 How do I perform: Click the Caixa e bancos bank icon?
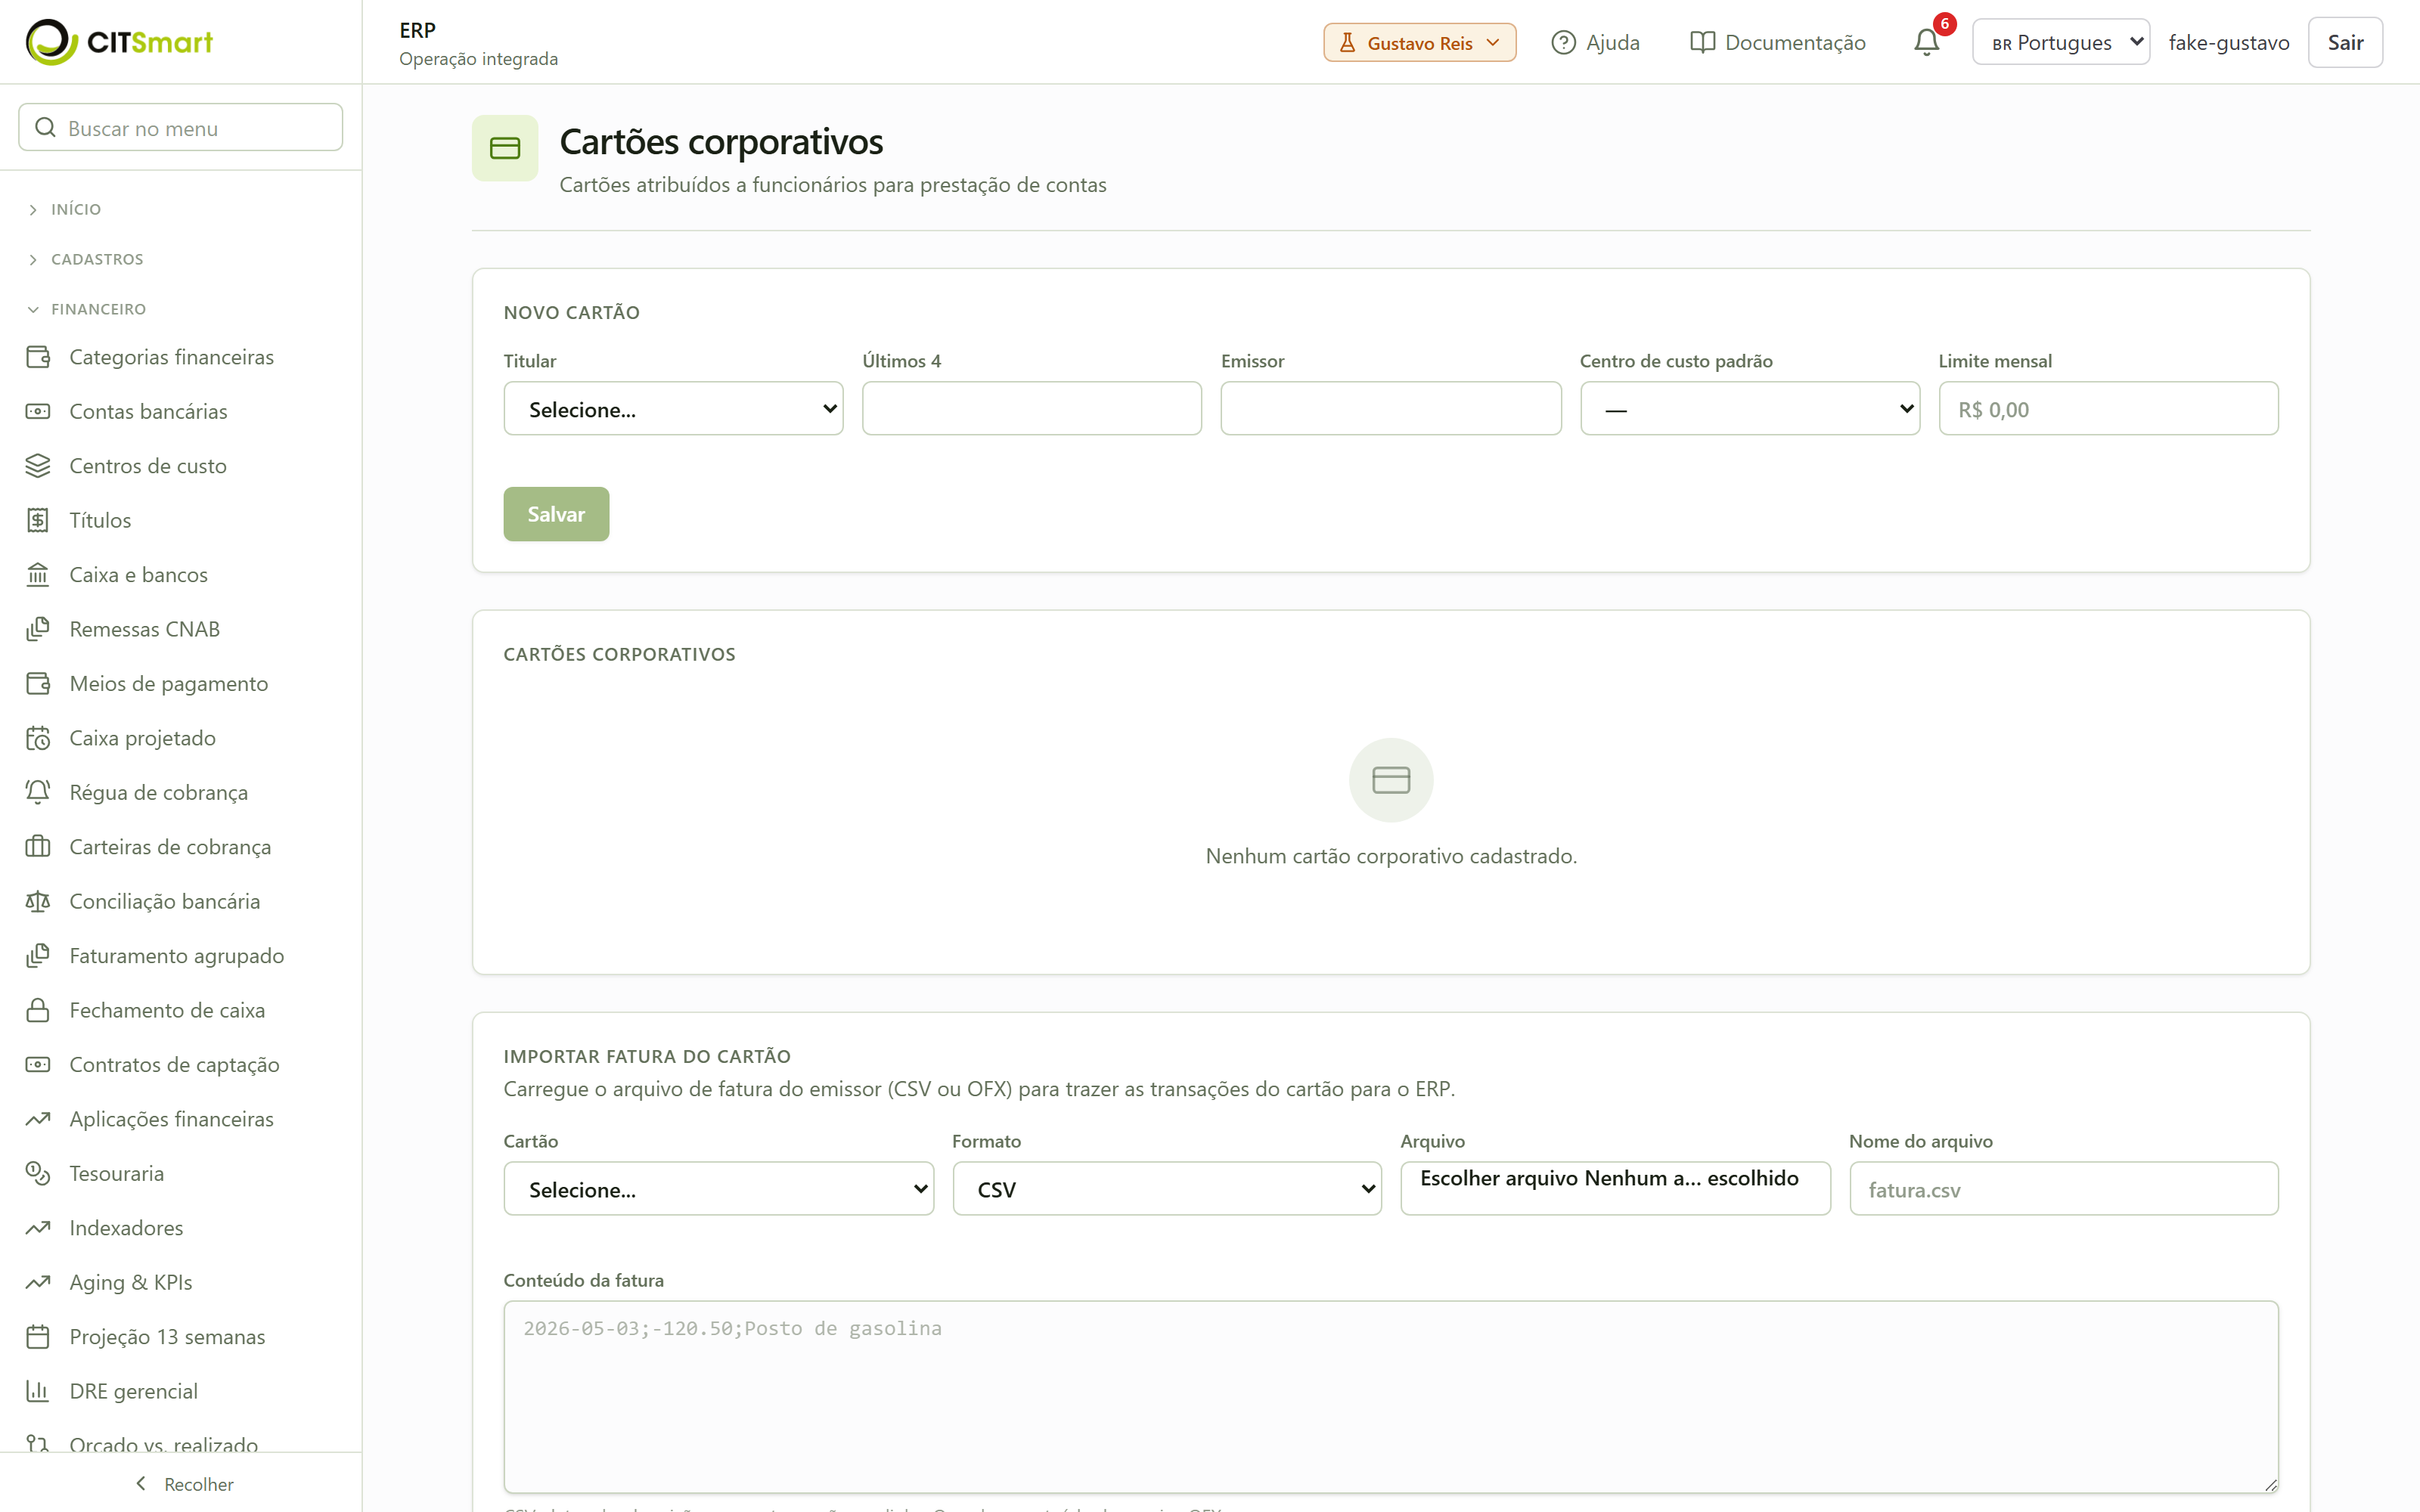[38, 575]
